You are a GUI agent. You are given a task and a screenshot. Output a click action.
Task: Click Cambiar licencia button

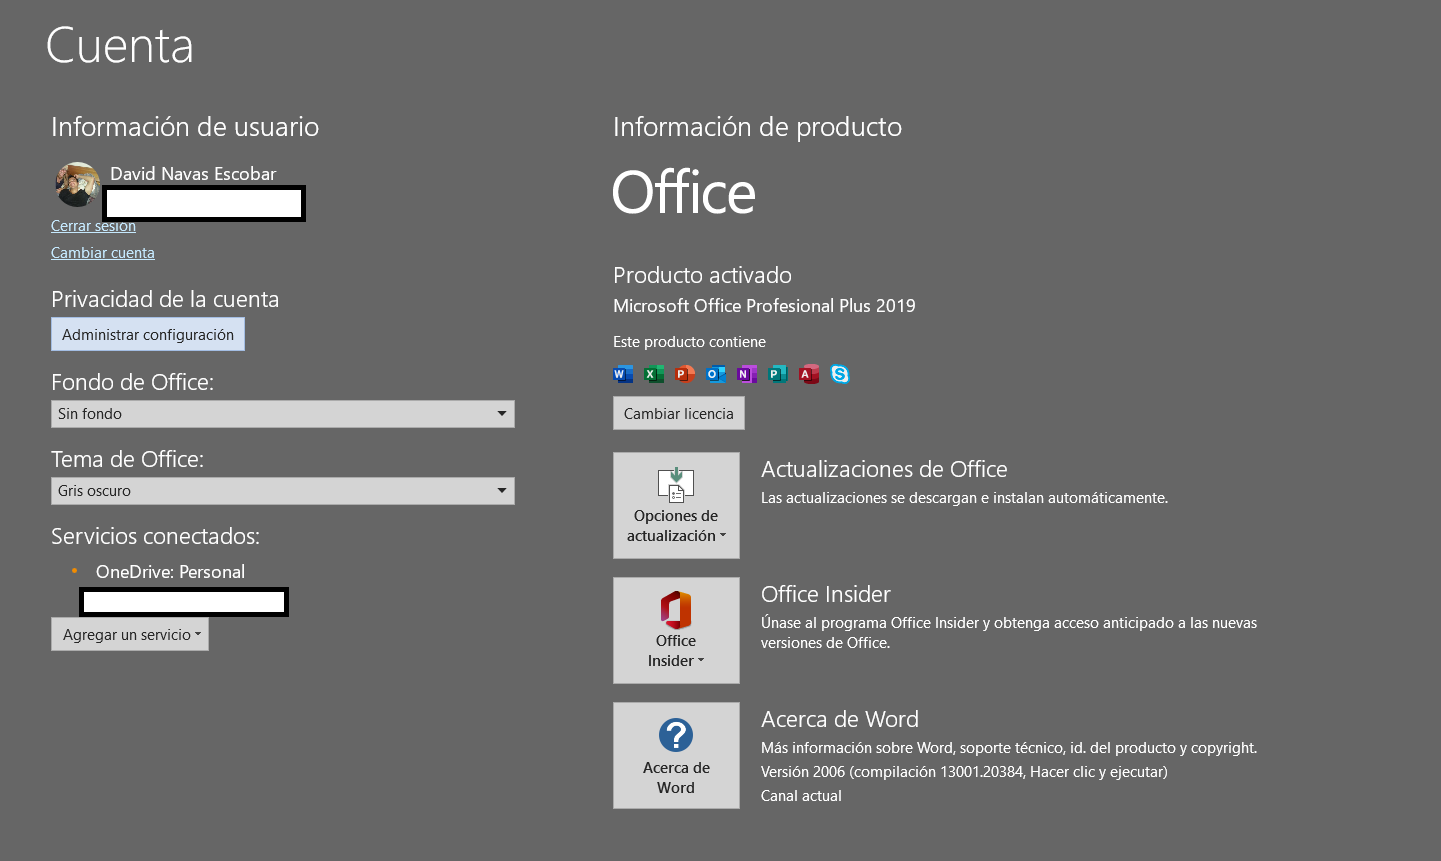(679, 413)
